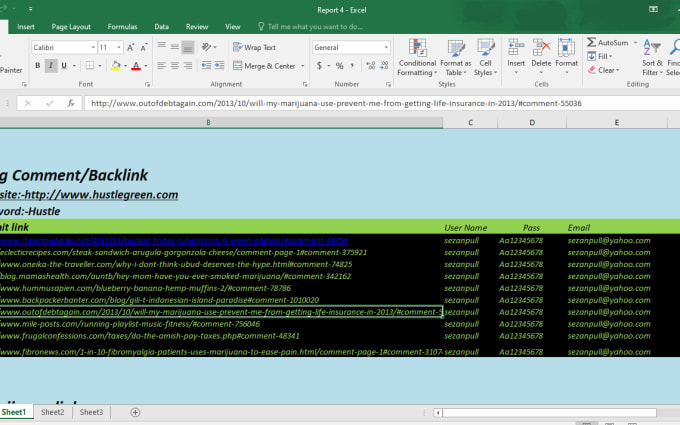Image resolution: width=680 pixels, height=425 pixels.
Task: Open the Insert ribbon tab
Action: coord(26,26)
